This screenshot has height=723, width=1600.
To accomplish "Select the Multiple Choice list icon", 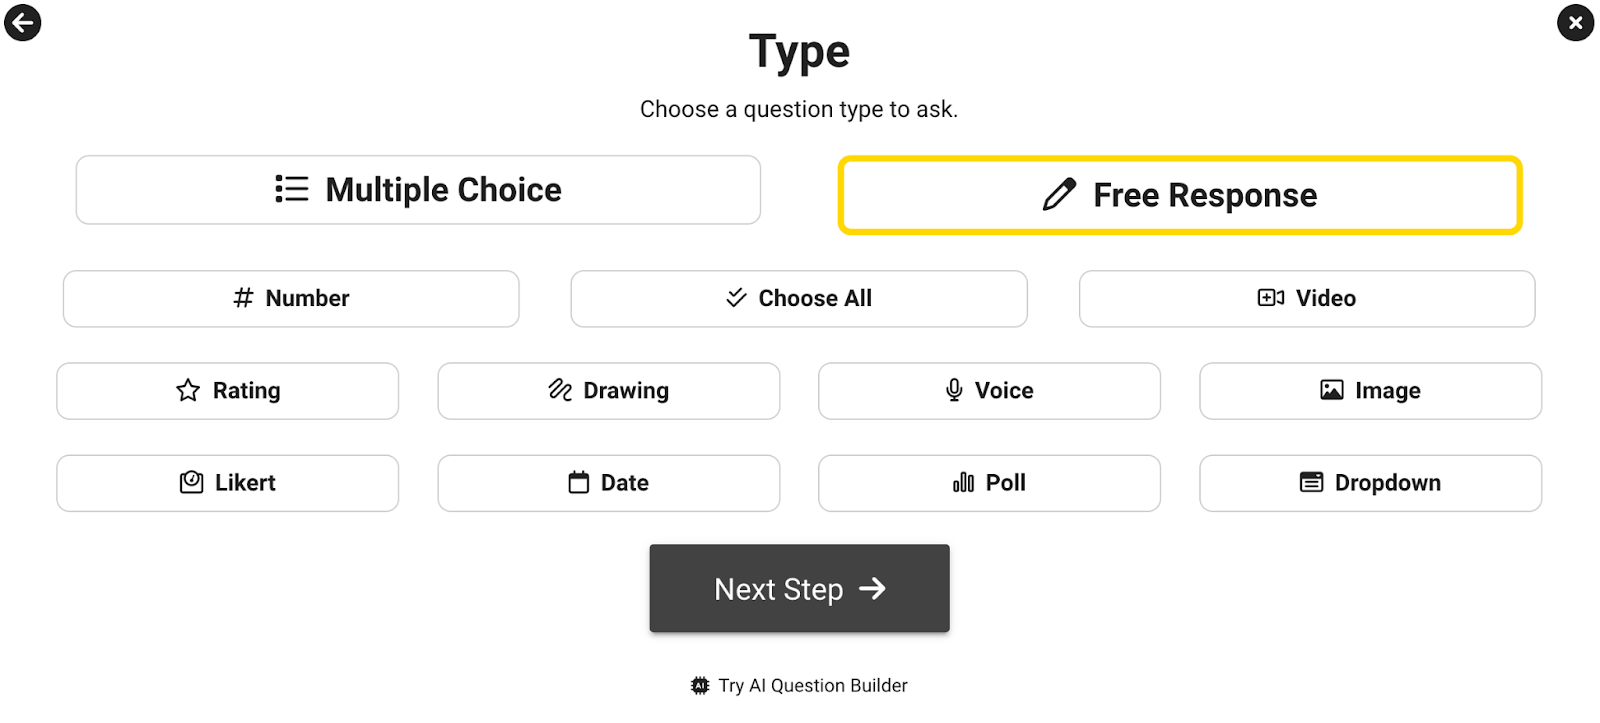I will (x=292, y=189).
